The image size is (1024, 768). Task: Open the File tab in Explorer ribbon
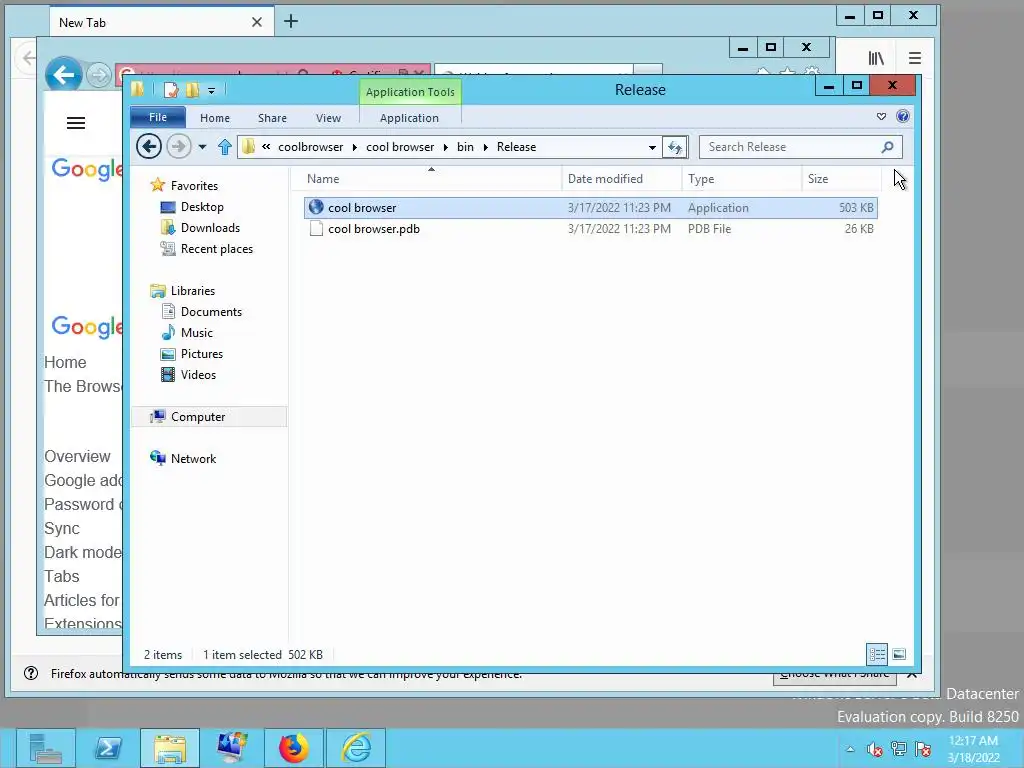click(158, 118)
